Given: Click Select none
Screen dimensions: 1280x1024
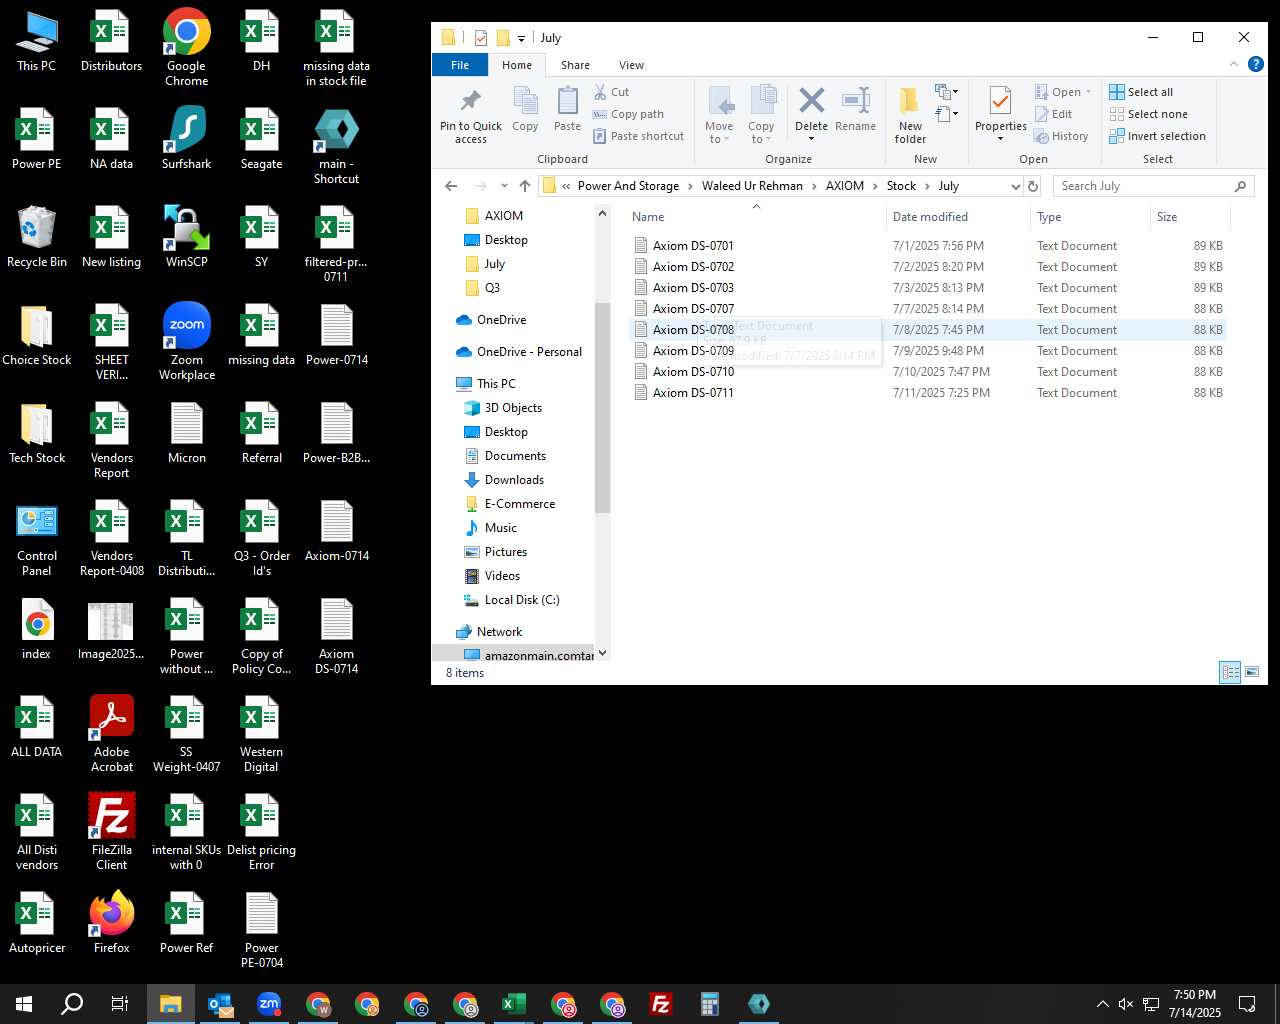Looking at the screenshot, I should (x=1148, y=114).
